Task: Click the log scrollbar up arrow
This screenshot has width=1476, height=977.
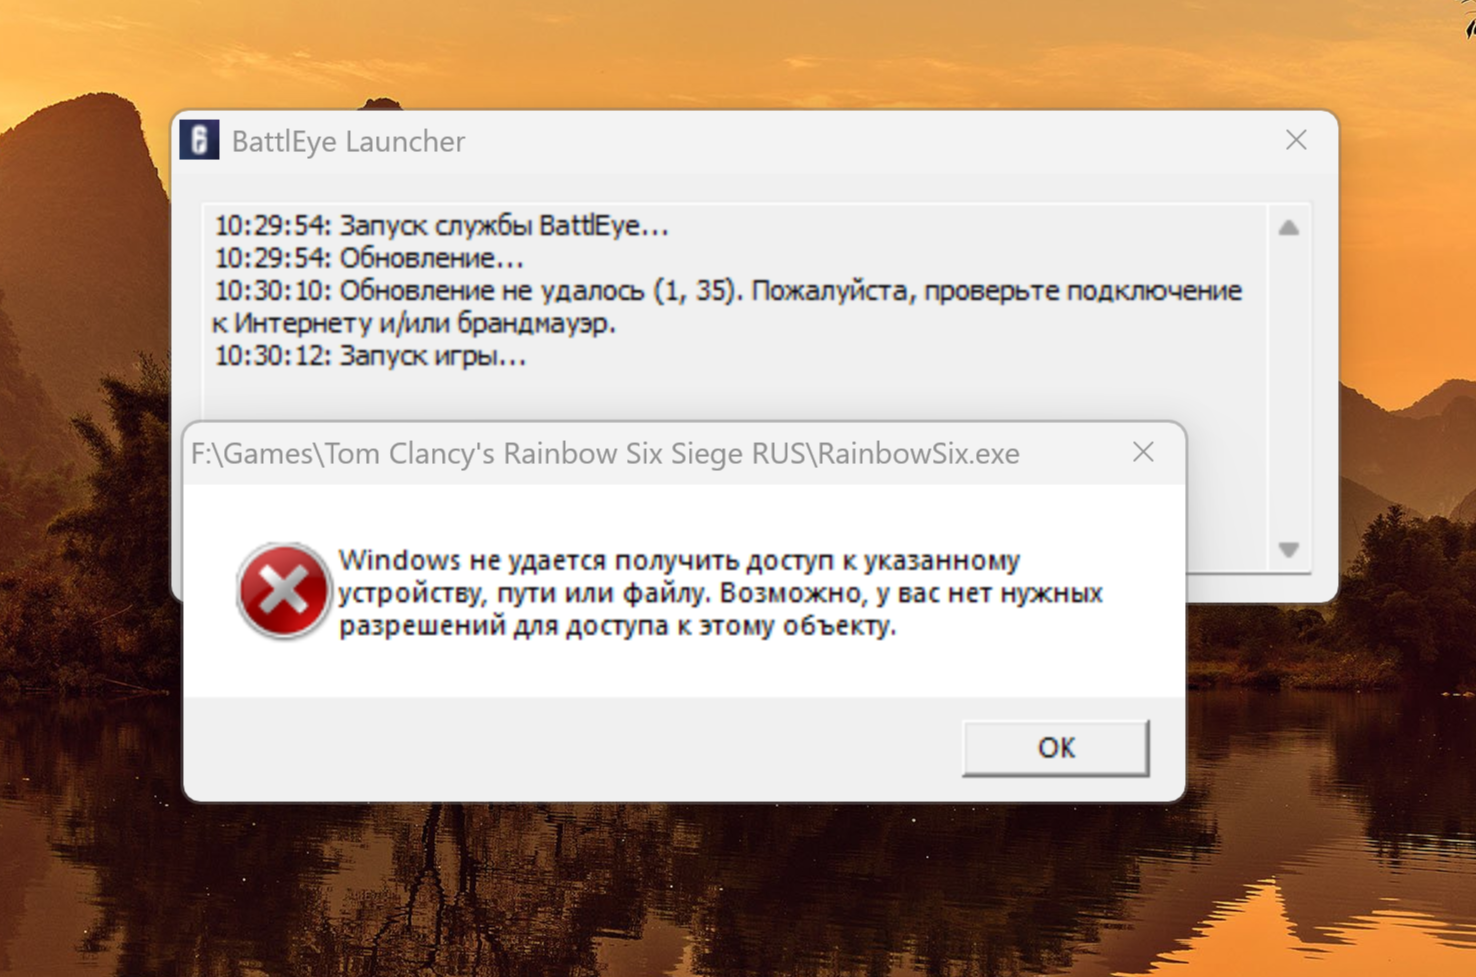Action: tap(1289, 228)
